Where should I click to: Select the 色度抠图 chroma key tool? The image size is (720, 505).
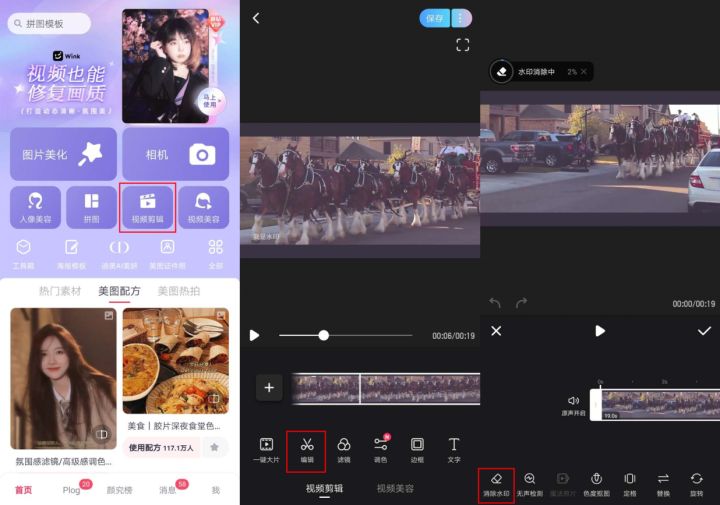coord(596,485)
